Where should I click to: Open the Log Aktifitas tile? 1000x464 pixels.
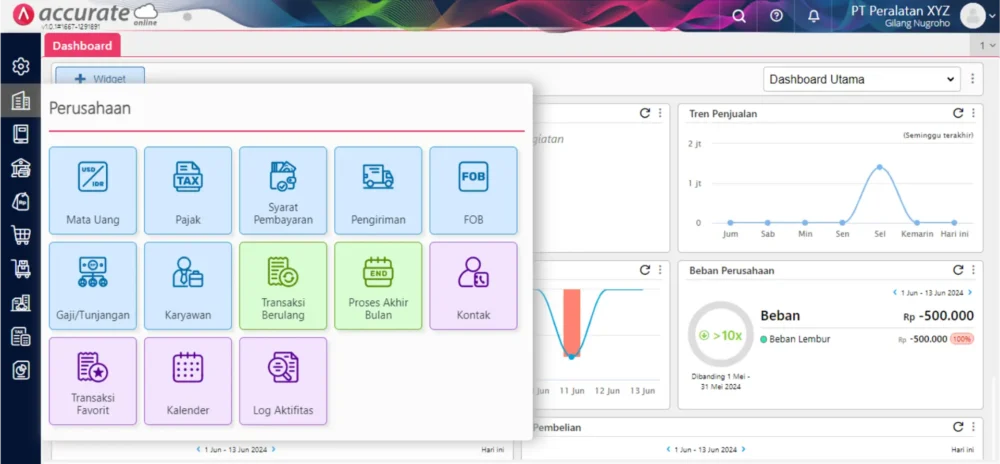tap(283, 381)
